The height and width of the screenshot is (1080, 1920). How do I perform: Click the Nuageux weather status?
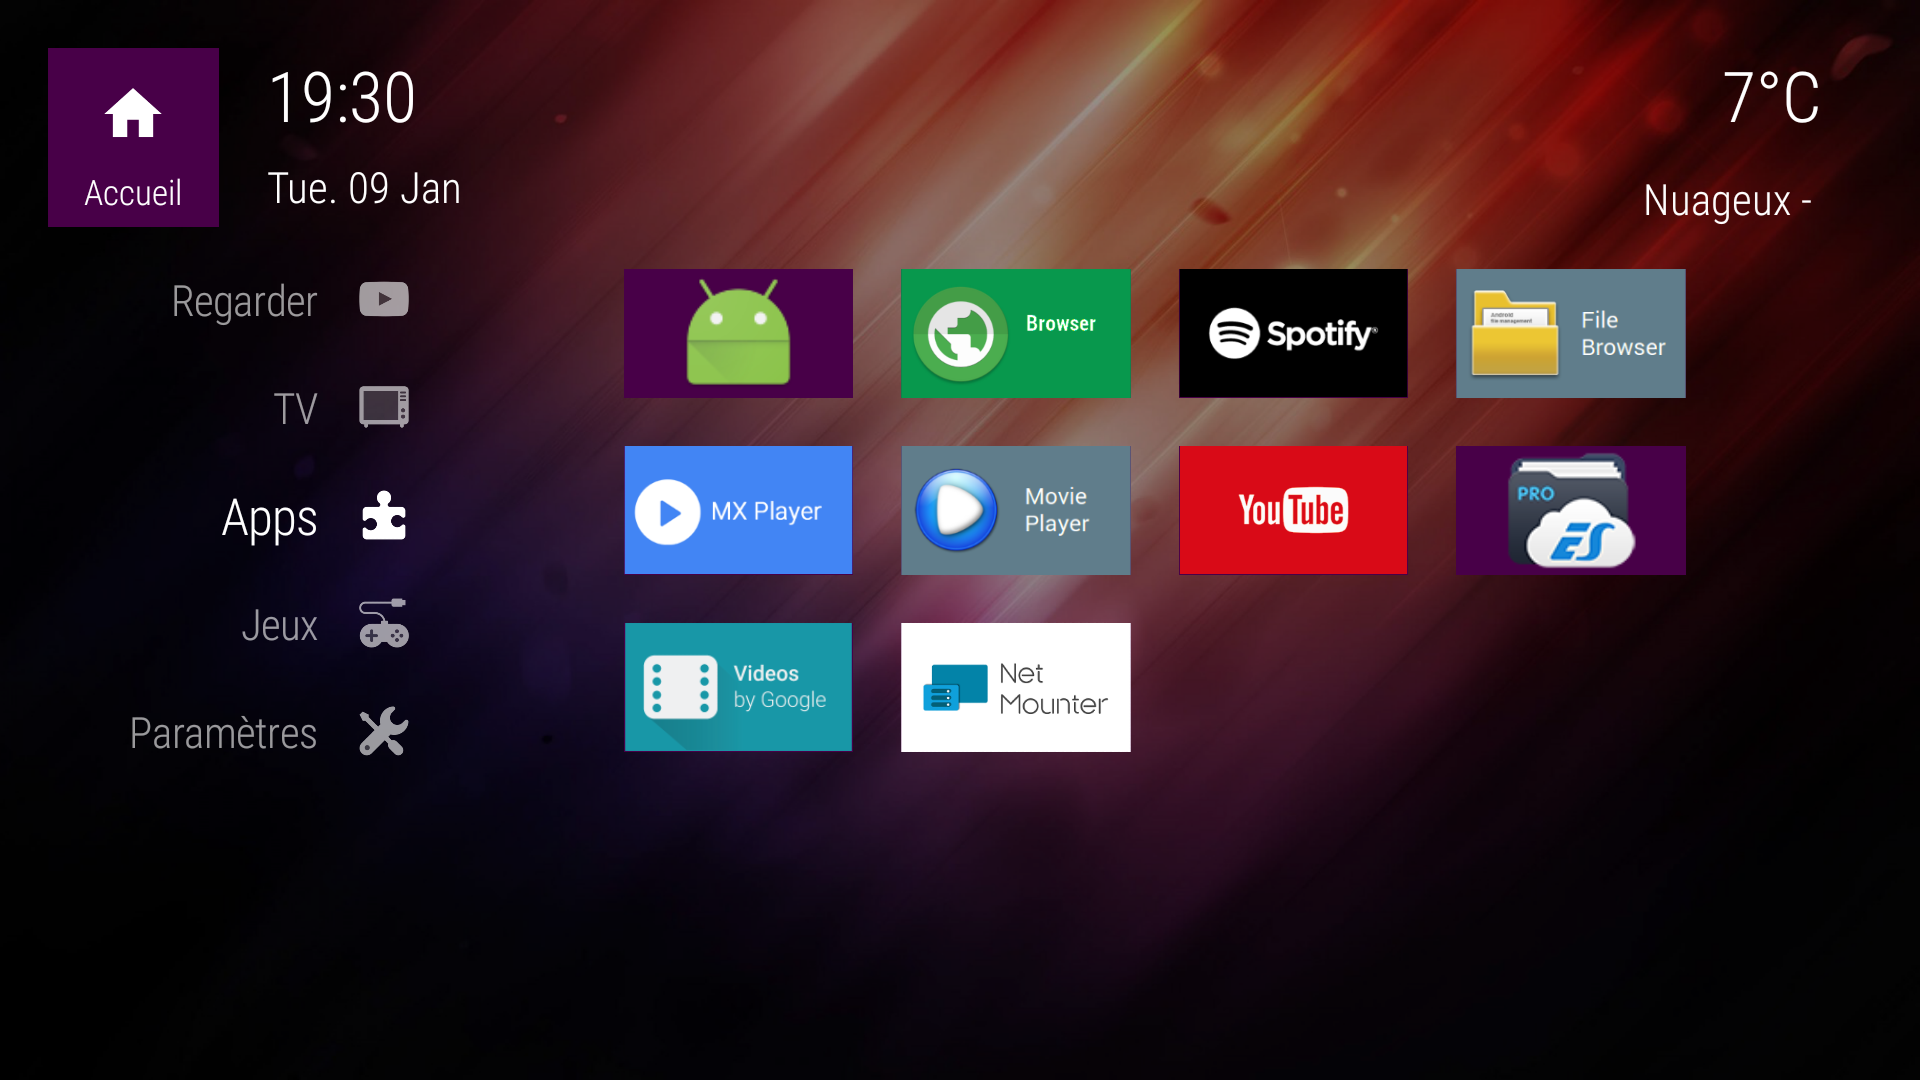[1727, 201]
